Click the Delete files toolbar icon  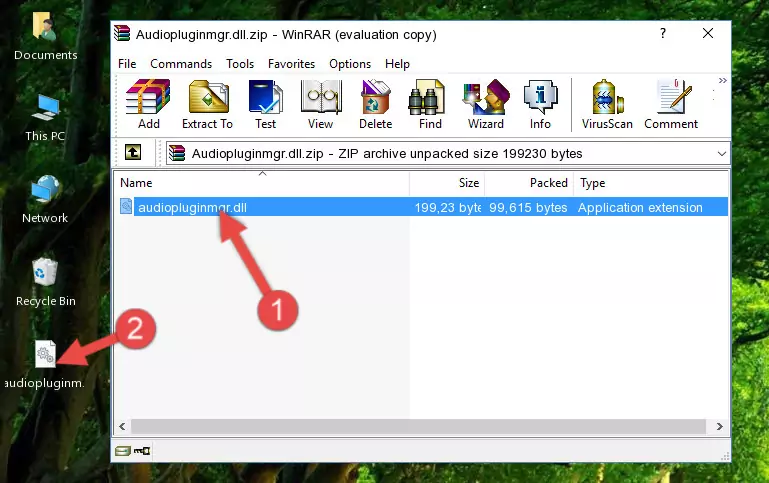[376, 104]
